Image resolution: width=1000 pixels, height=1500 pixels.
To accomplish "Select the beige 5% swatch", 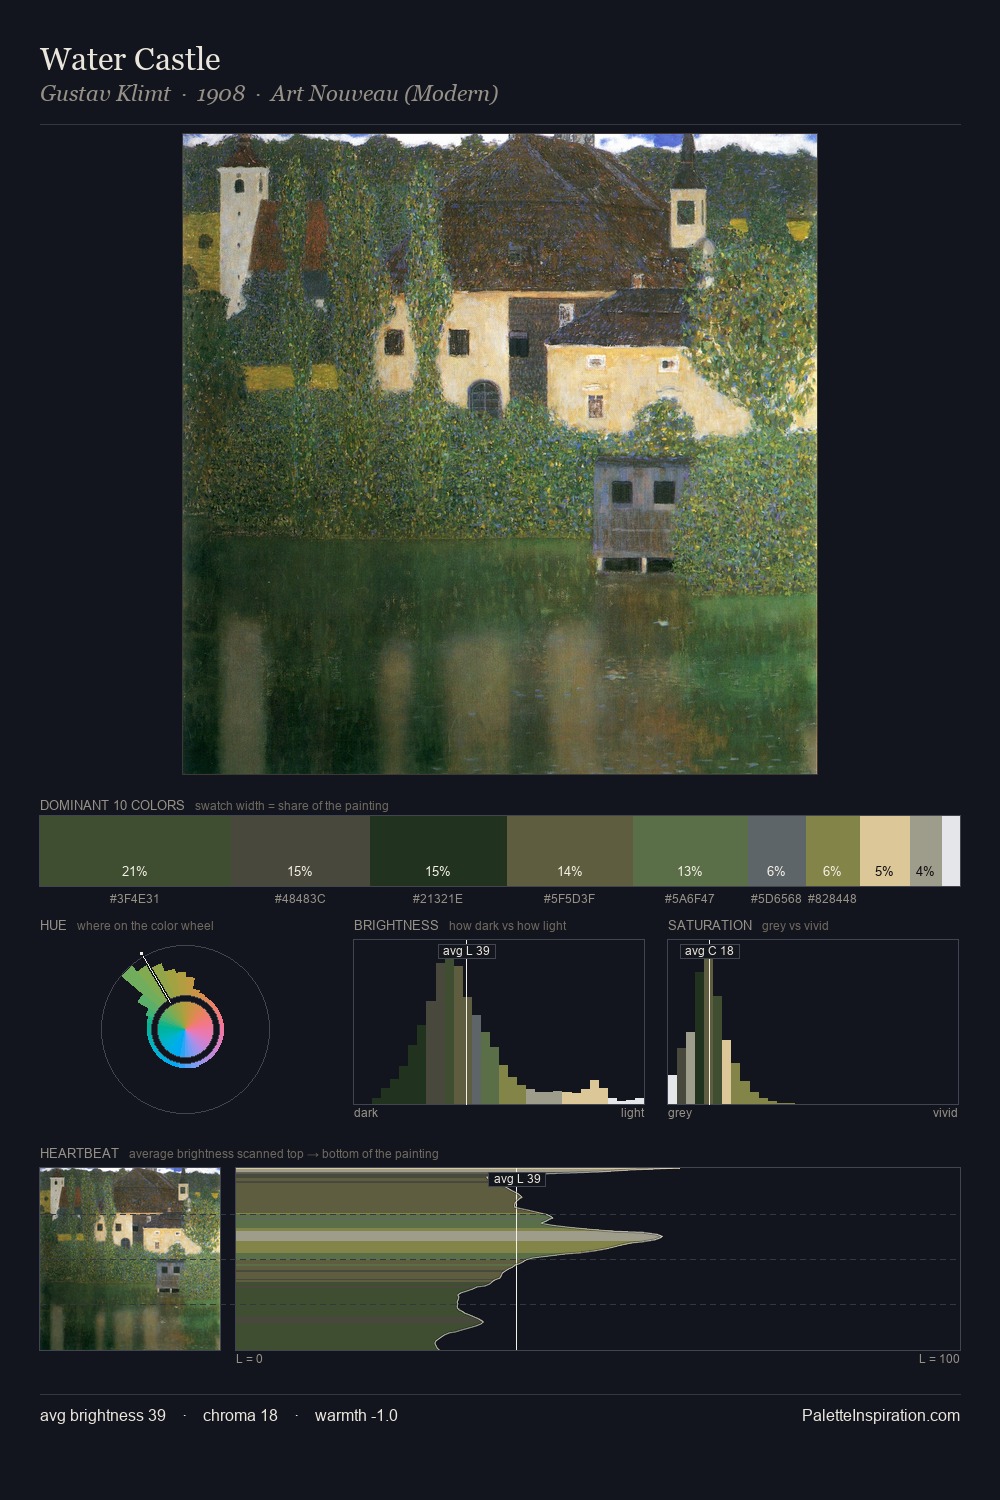I will (x=885, y=851).
